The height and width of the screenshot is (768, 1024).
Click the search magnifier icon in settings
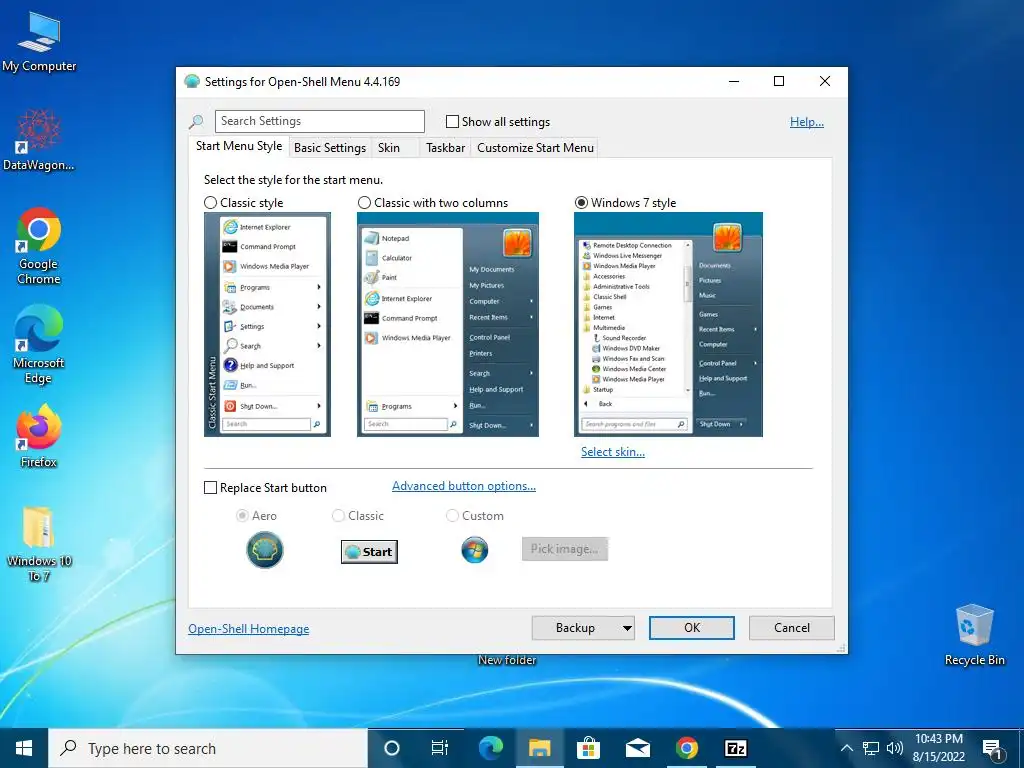[x=196, y=121]
